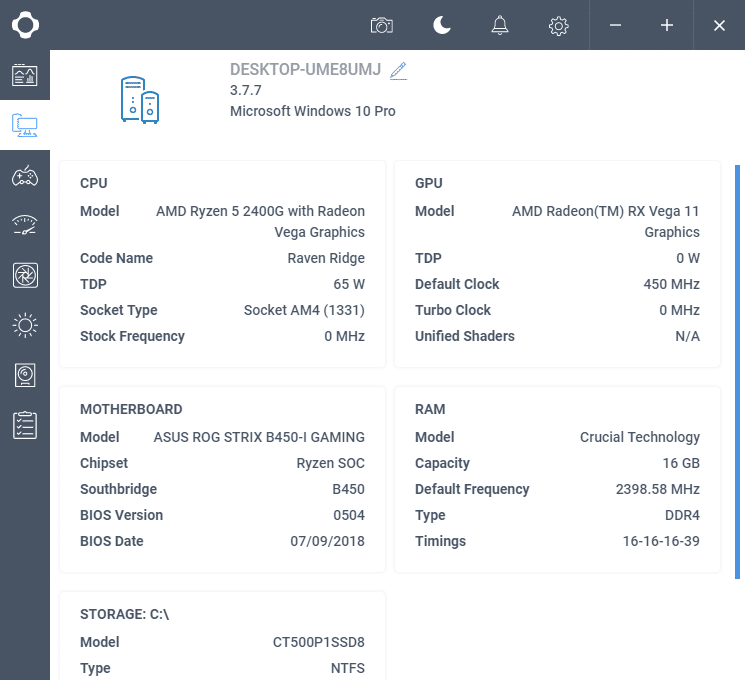Image resolution: width=745 pixels, height=680 pixels.
Task: Click the DESKTOP-UME8UMJ computer name
Action: coord(306,70)
